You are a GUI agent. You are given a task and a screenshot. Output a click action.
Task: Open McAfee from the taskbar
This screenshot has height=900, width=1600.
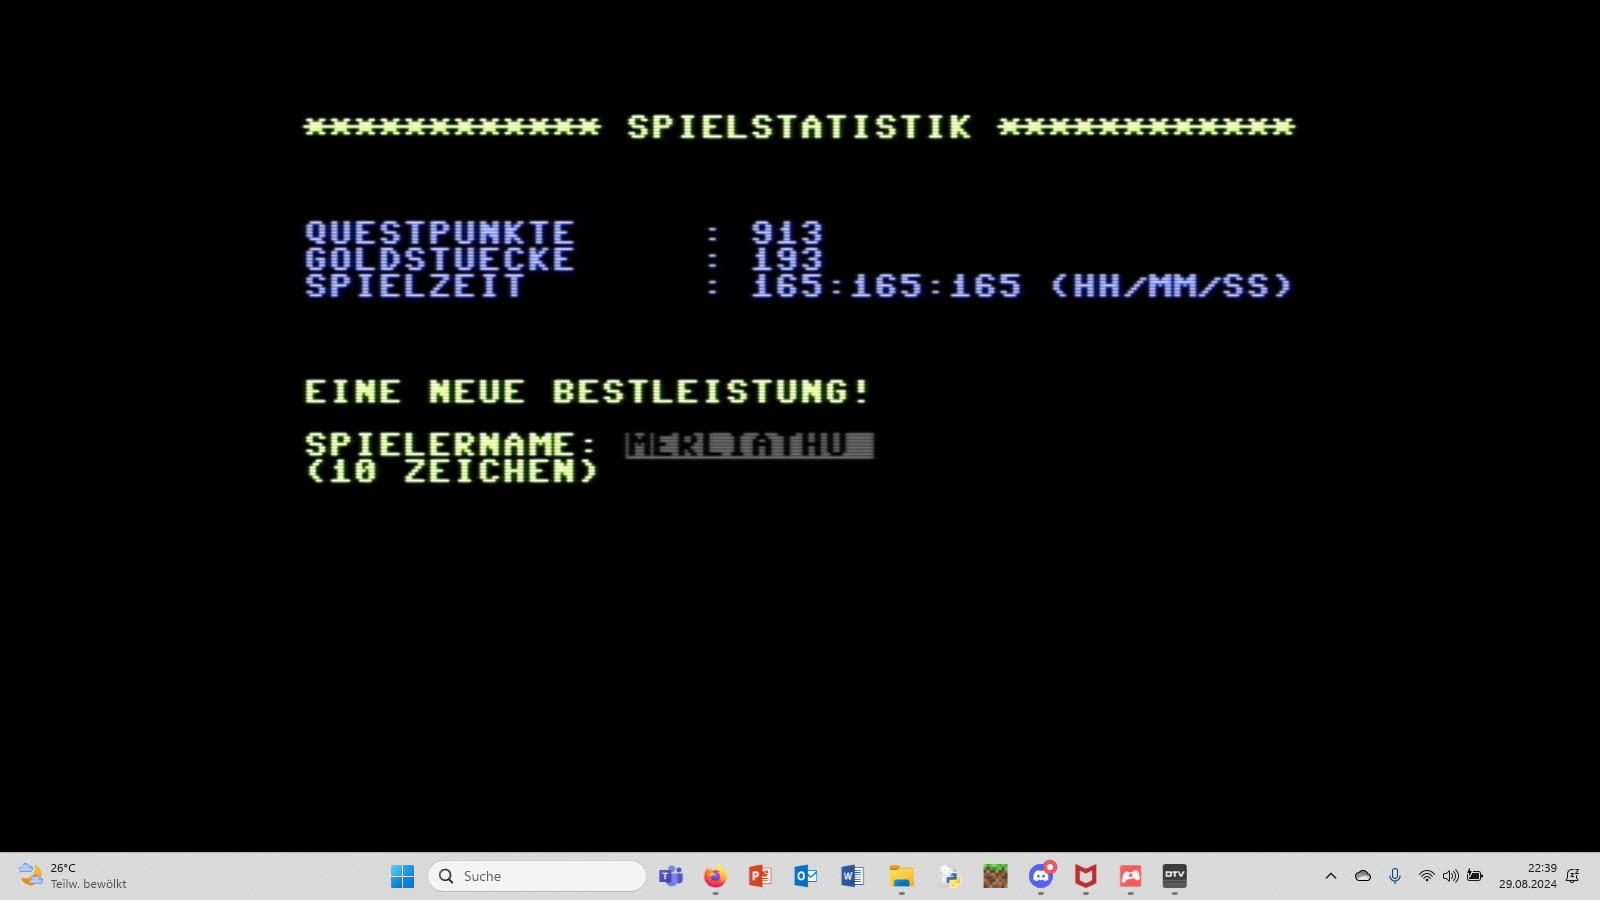(x=1085, y=876)
